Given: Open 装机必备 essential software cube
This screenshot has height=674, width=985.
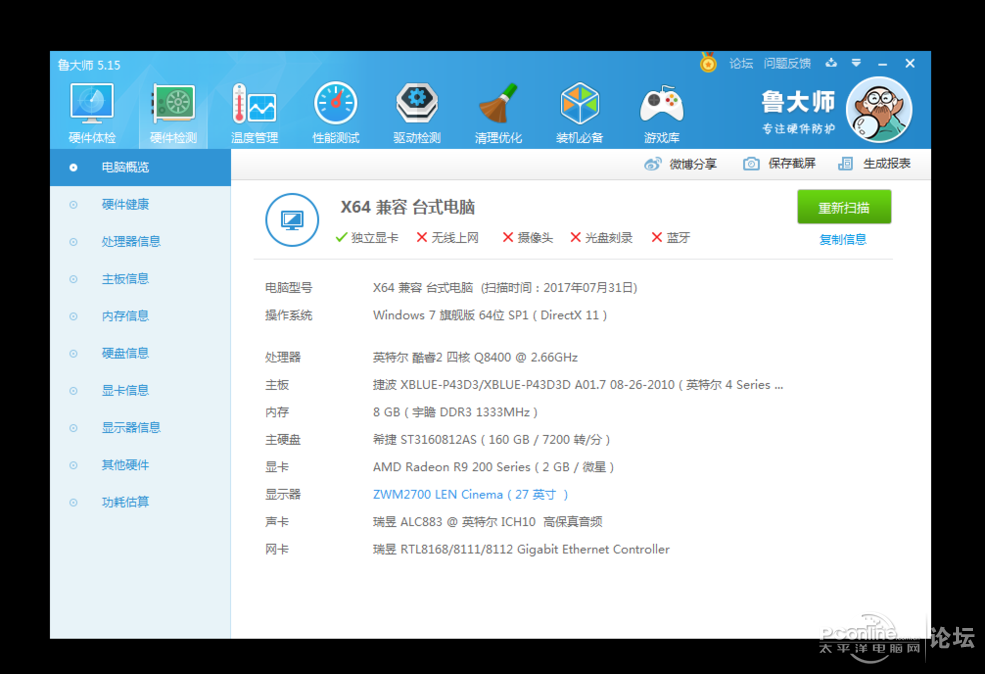Looking at the screenshot, I should click(580, 113).
